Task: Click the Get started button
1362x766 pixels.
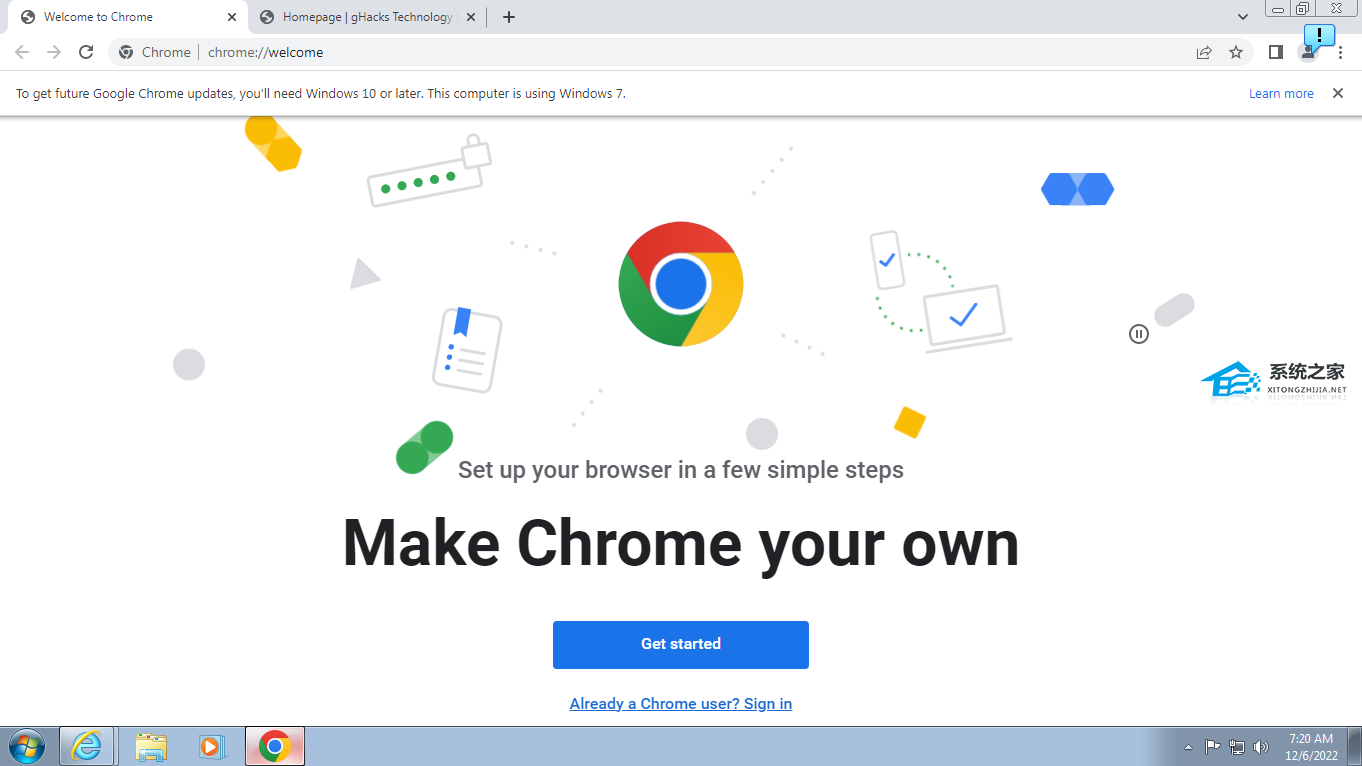Action: click(681, 644)
